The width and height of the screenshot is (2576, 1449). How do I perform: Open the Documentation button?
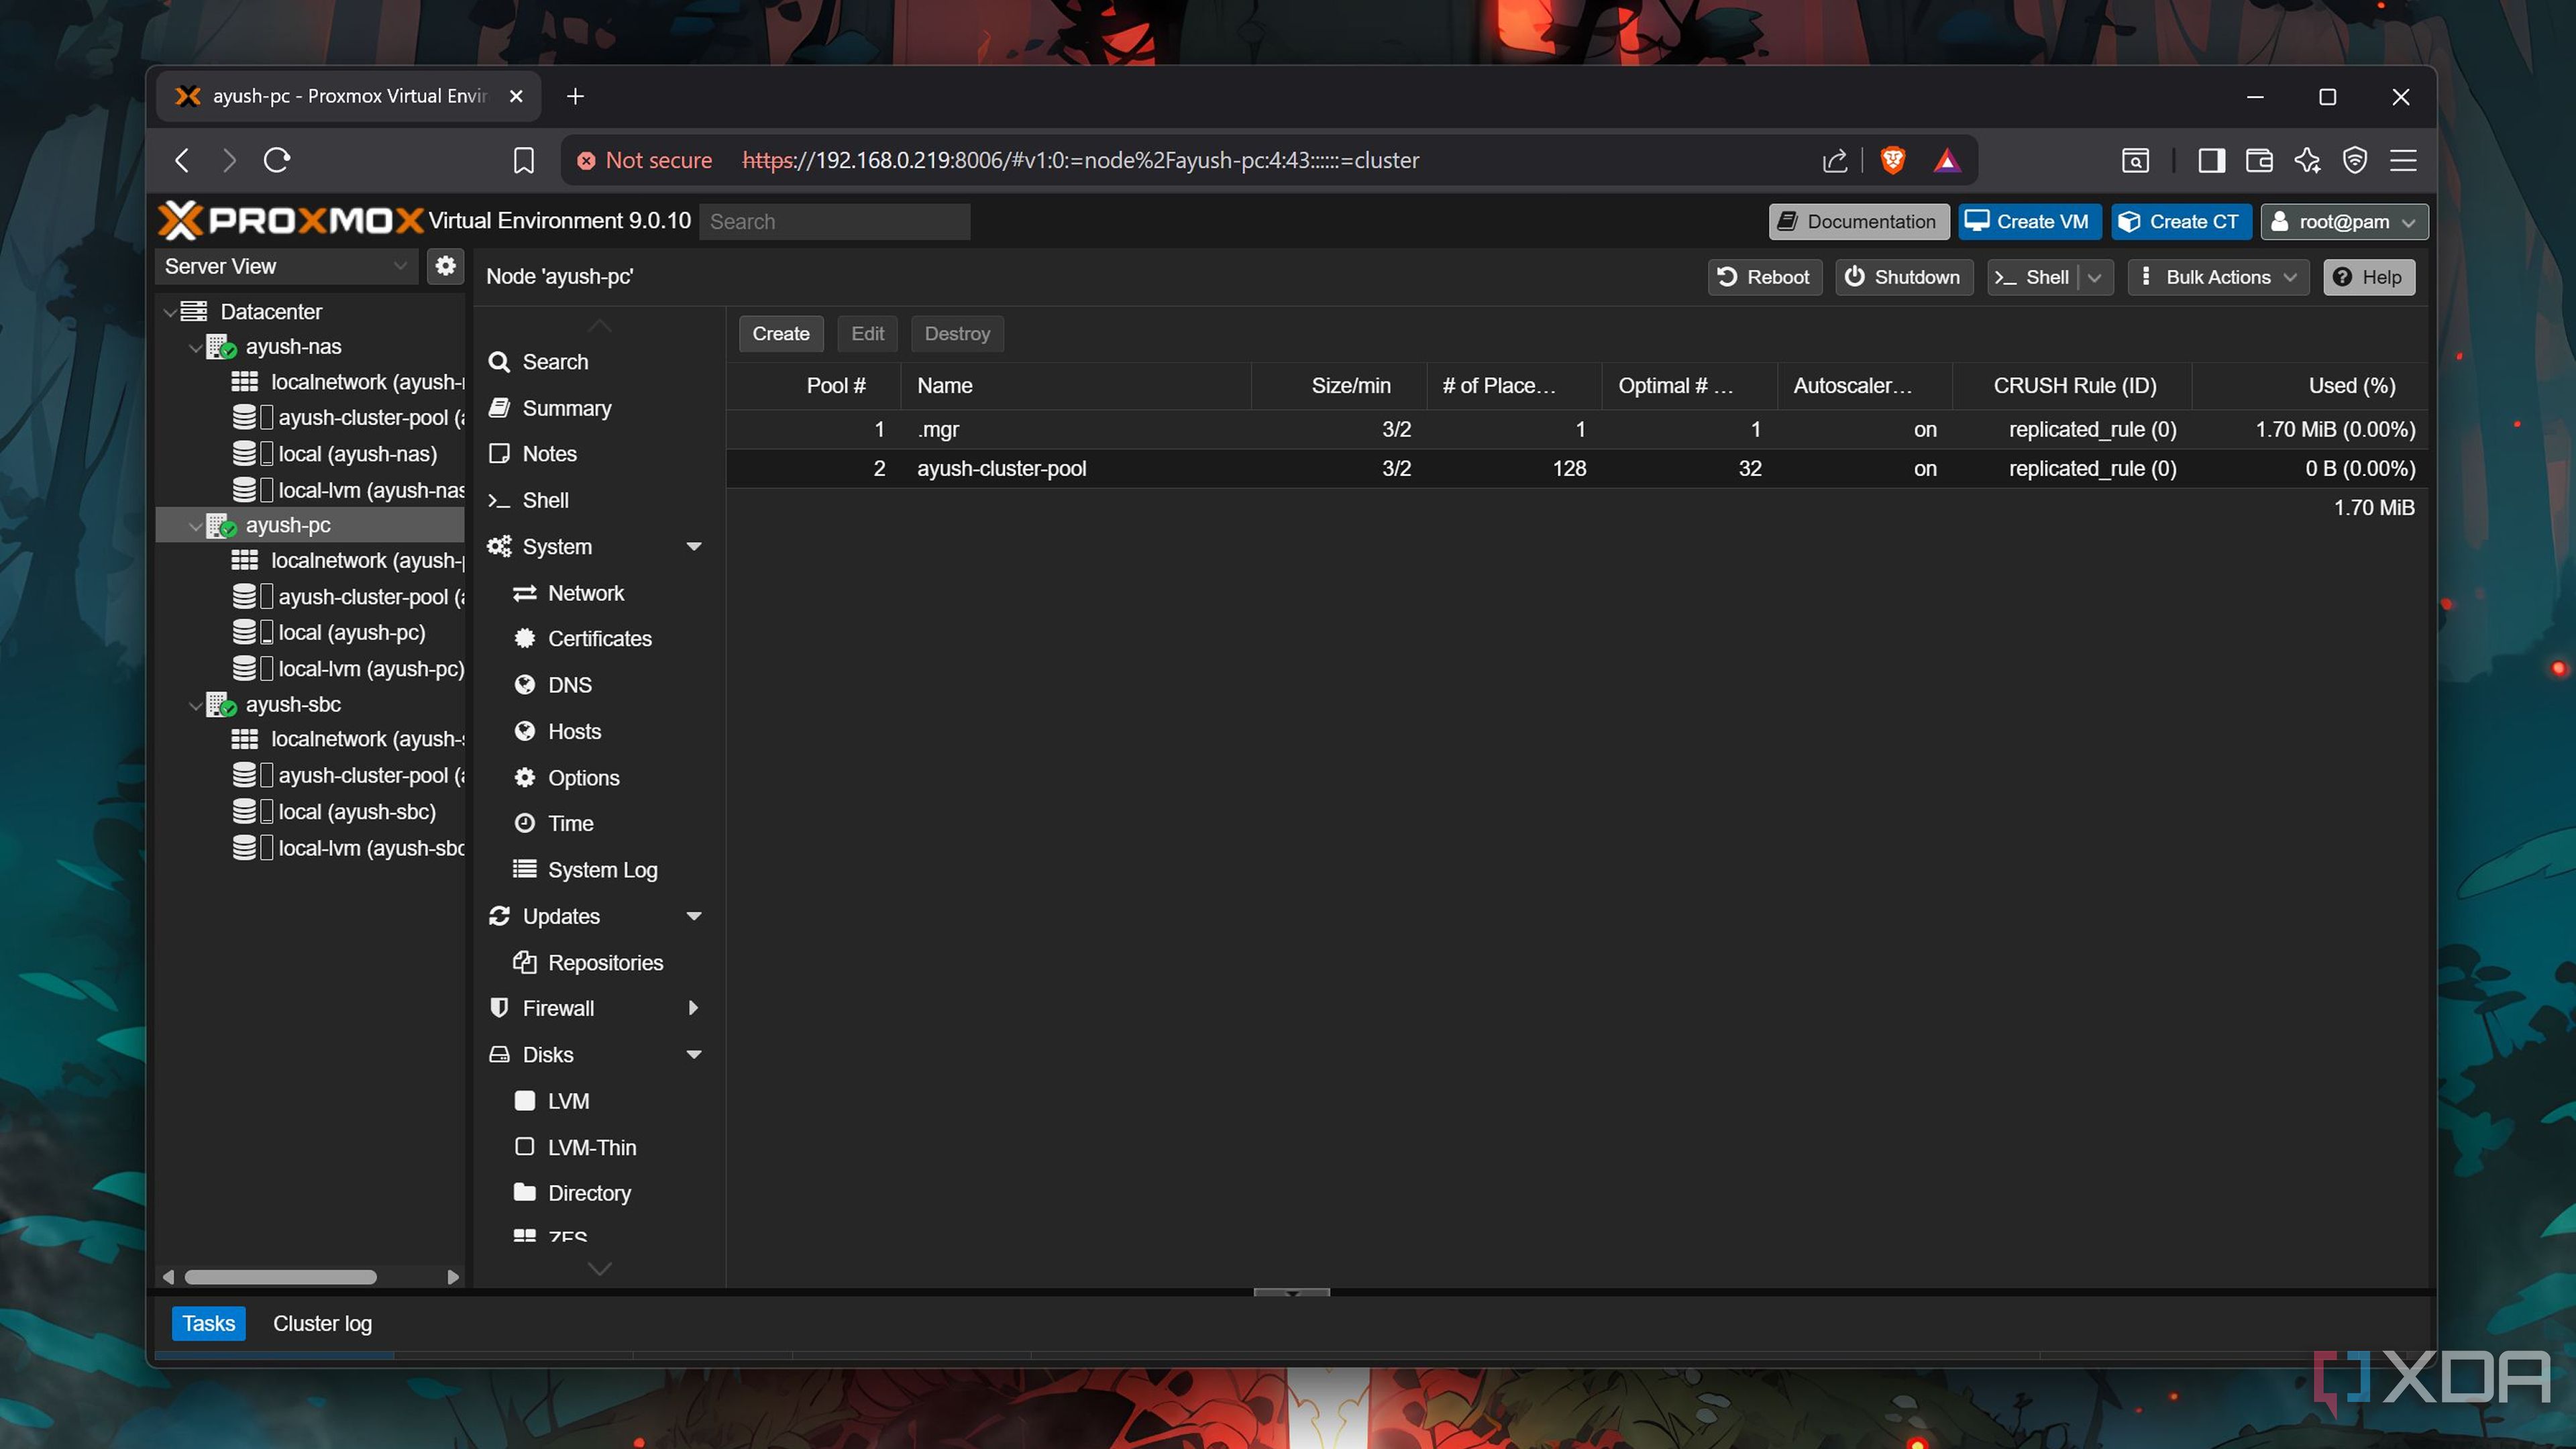pyautogui.click(x=1858, y=221)
